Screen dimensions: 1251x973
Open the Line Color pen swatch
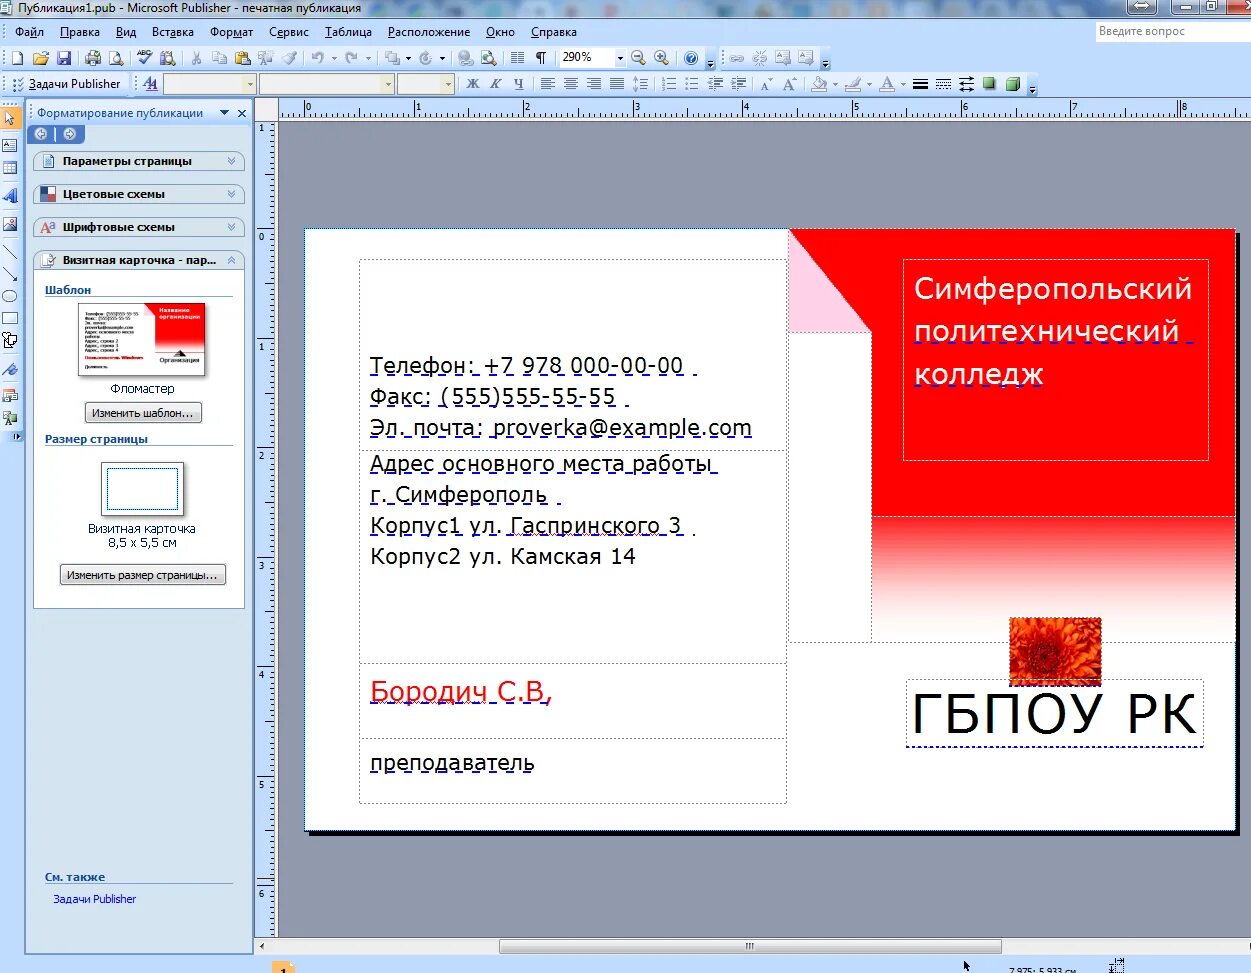point(853,84)
